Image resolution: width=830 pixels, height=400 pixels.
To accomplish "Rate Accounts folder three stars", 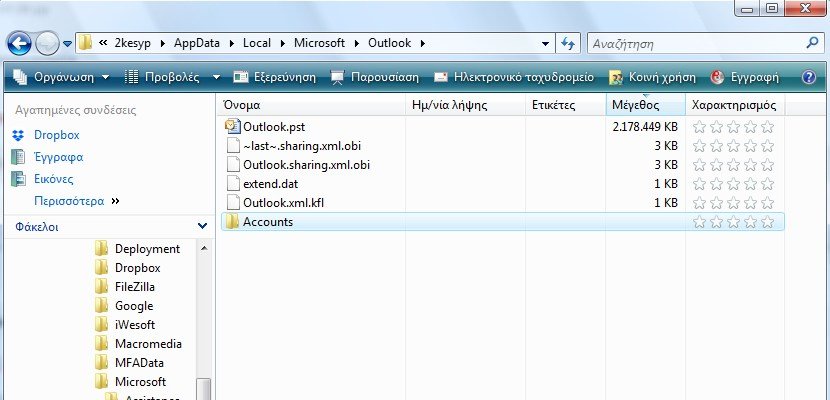I will pos(733,222).
